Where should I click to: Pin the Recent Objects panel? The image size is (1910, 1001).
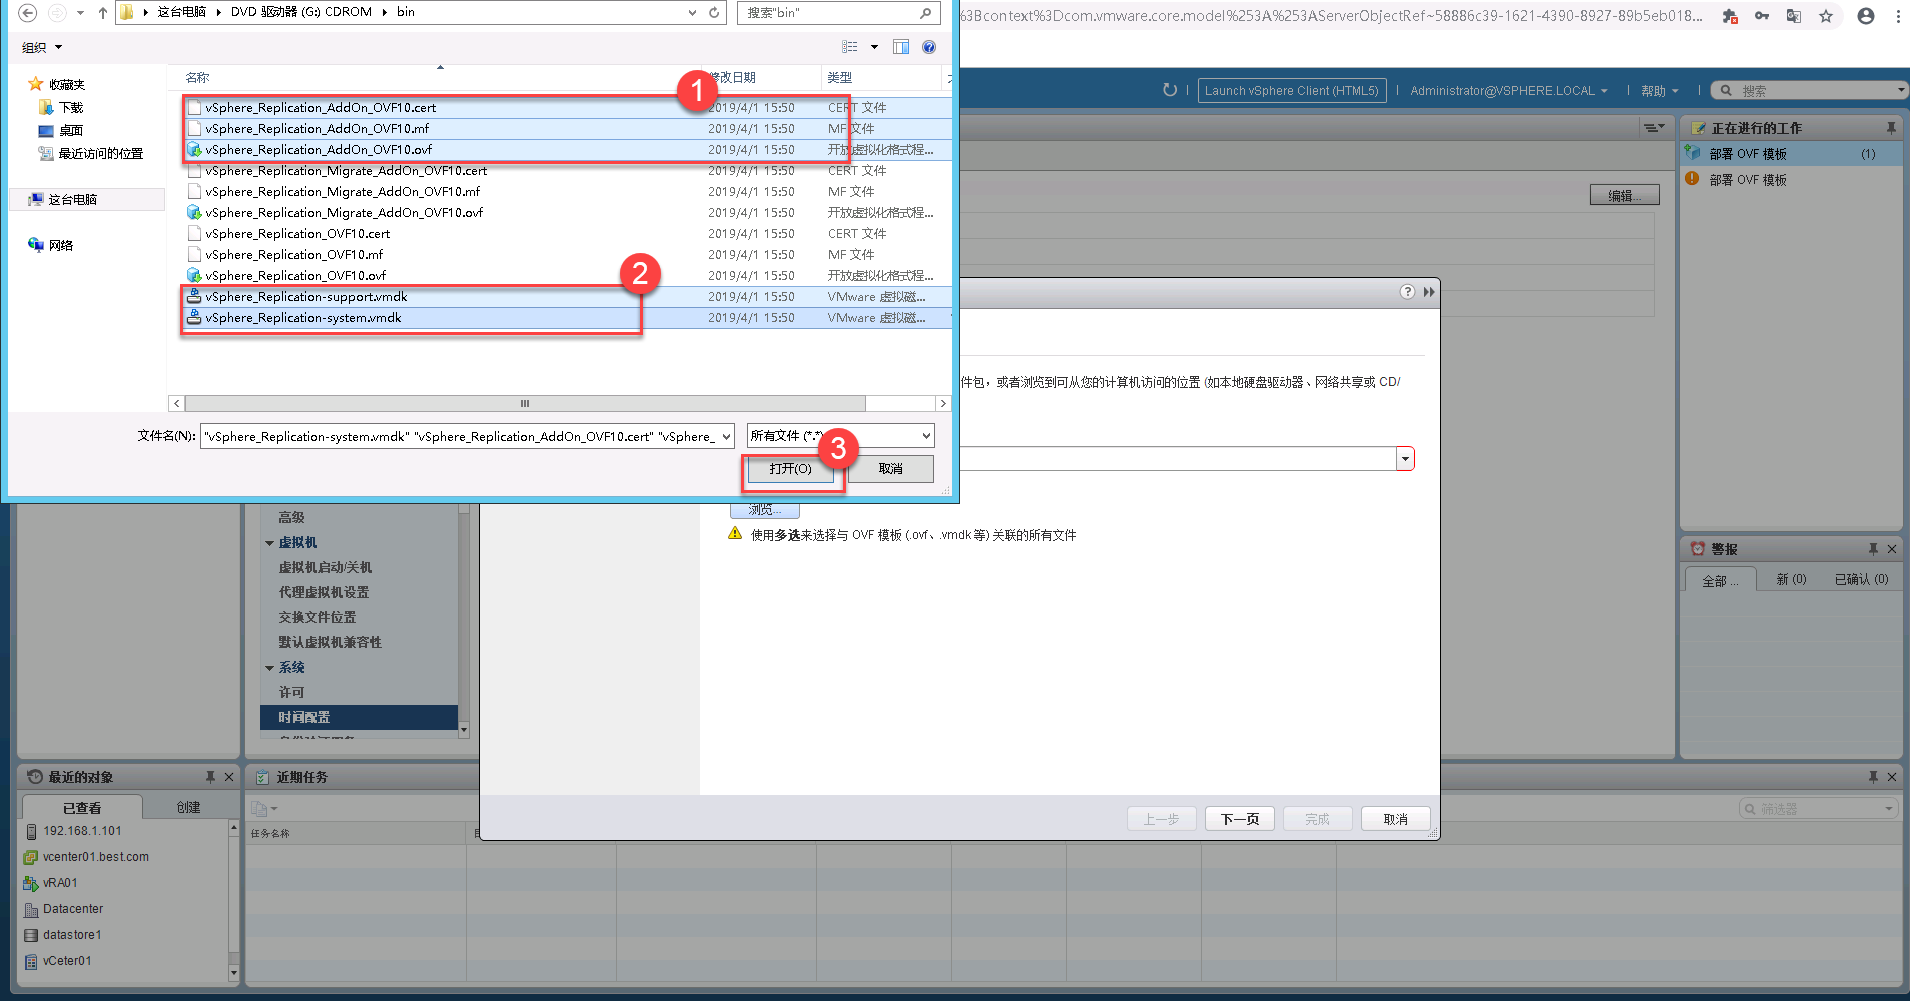(x=210, y=777)
